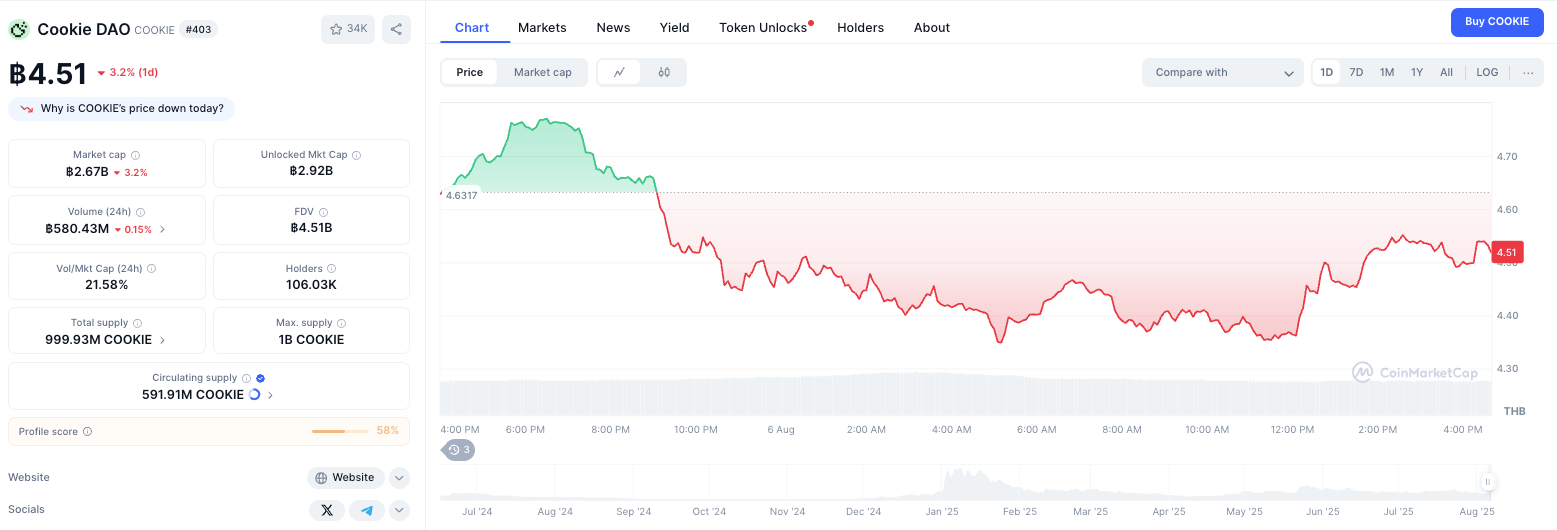The height and width of the screenshot is (530, 1557).
Task: Click the 106.03K holders value
Action: 311,285
